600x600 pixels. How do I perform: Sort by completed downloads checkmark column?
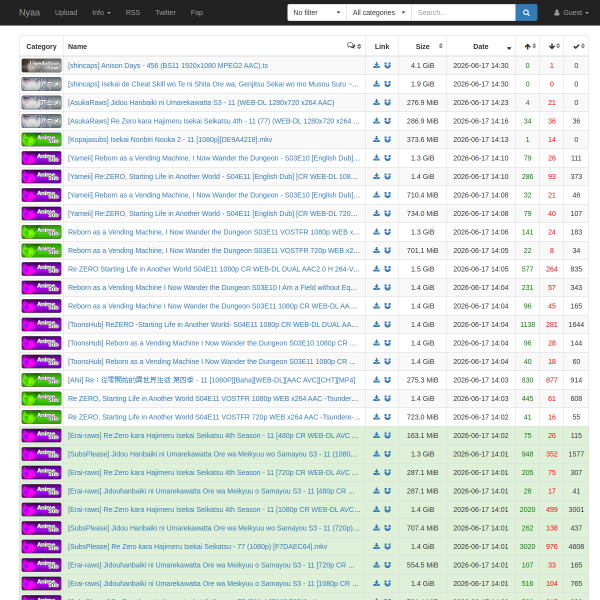tap(576, 46)
